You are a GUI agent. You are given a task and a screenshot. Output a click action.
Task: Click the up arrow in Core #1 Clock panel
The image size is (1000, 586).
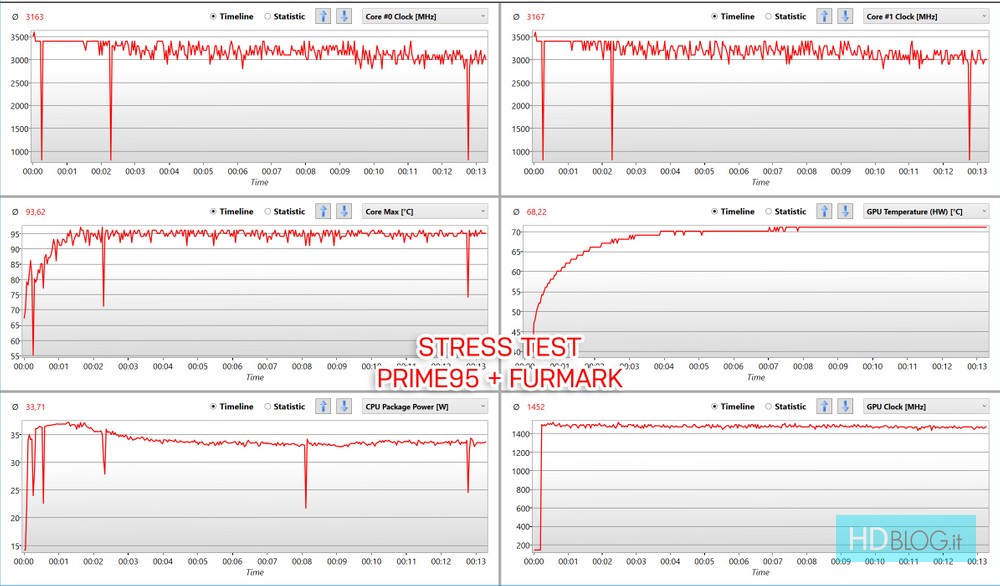(825, 17)
